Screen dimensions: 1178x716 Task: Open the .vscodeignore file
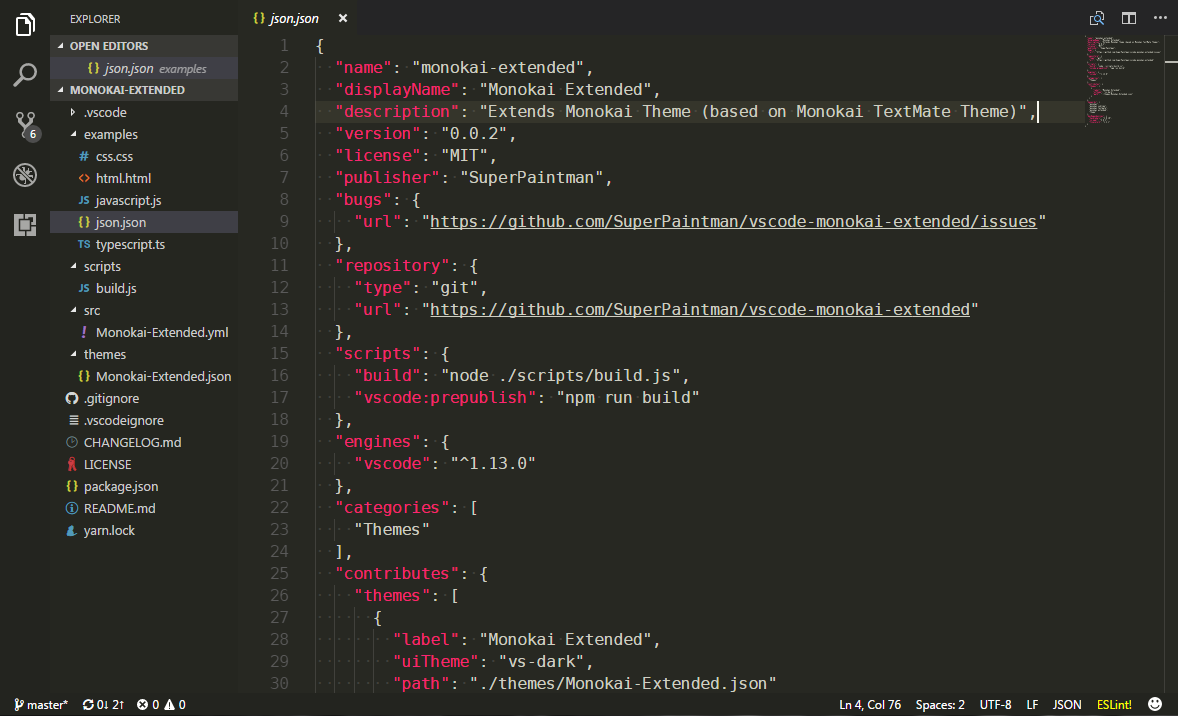coord(144,420)
